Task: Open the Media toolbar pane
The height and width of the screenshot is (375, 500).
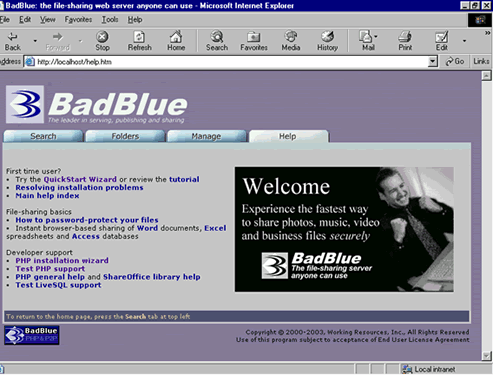Action: (x=291, y=41)
